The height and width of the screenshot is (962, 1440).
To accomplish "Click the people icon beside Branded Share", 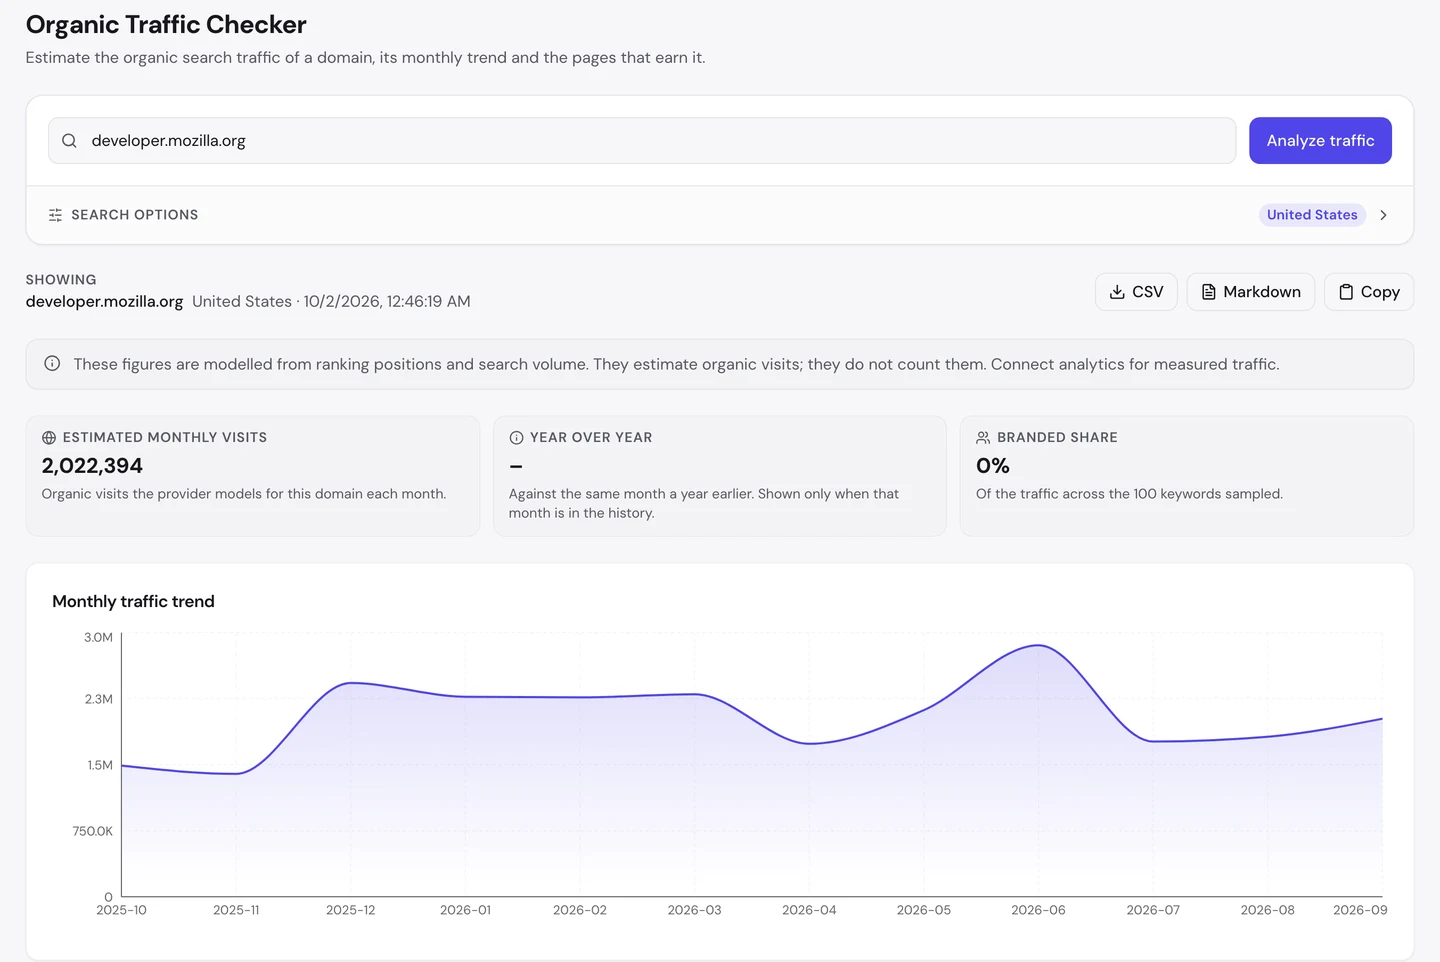I will point(983,438).
